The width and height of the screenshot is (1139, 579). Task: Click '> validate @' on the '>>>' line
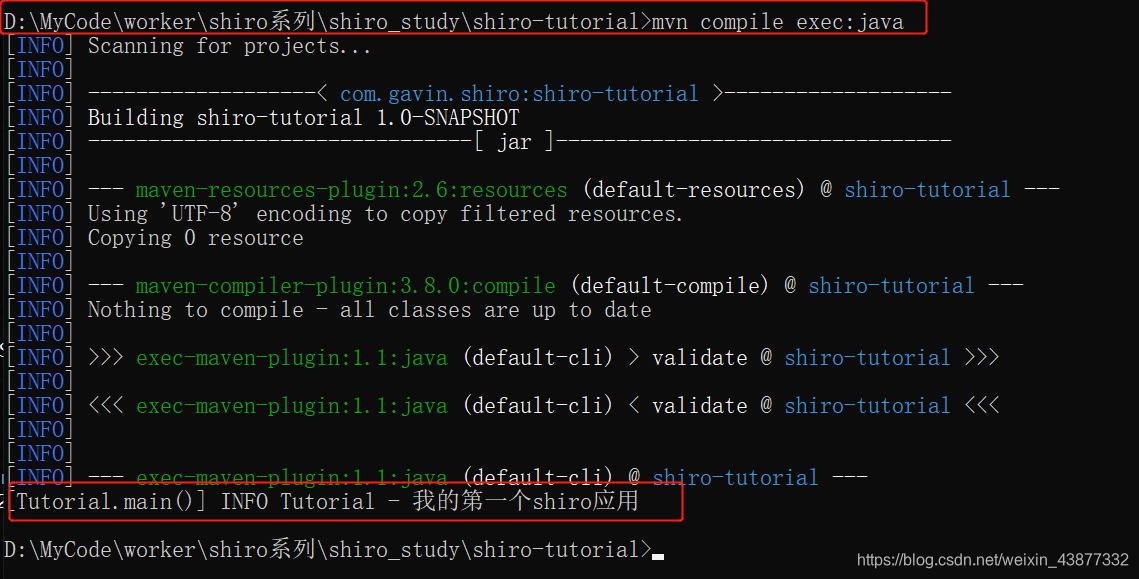(x=700, y=357)
